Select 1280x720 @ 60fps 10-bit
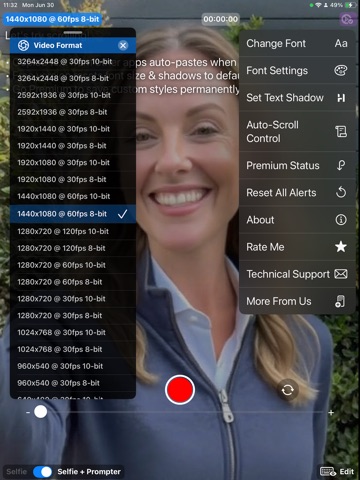The width and height of the screenshot is (360, 480). 73,265
